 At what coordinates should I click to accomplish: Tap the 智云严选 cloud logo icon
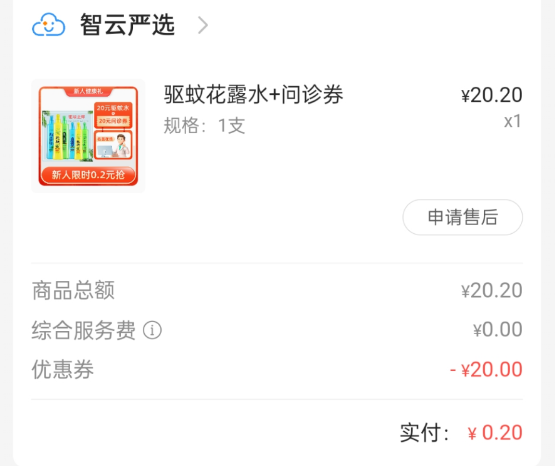[x=48, y=25]
